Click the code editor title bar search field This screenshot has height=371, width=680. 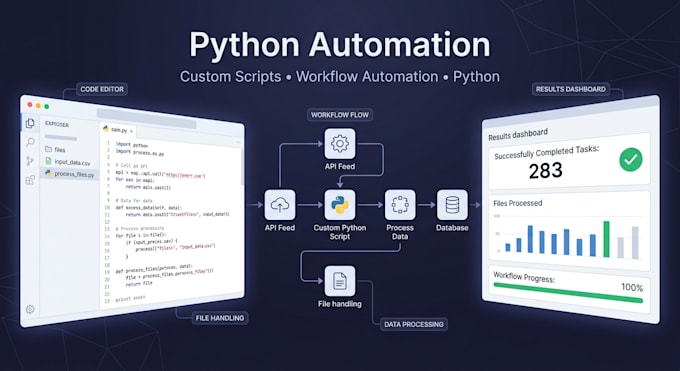[x=146, y=118]
